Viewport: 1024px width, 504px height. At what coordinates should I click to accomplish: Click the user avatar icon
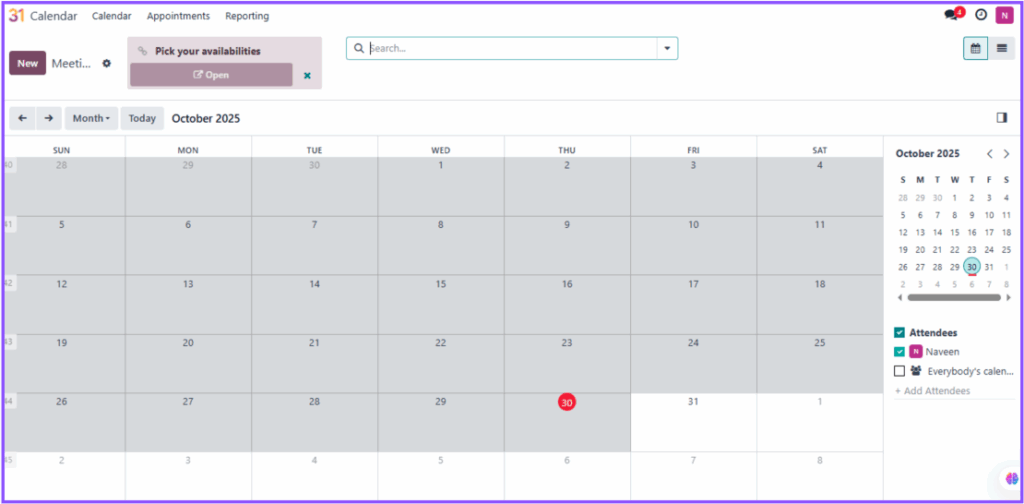point(1003,16)
